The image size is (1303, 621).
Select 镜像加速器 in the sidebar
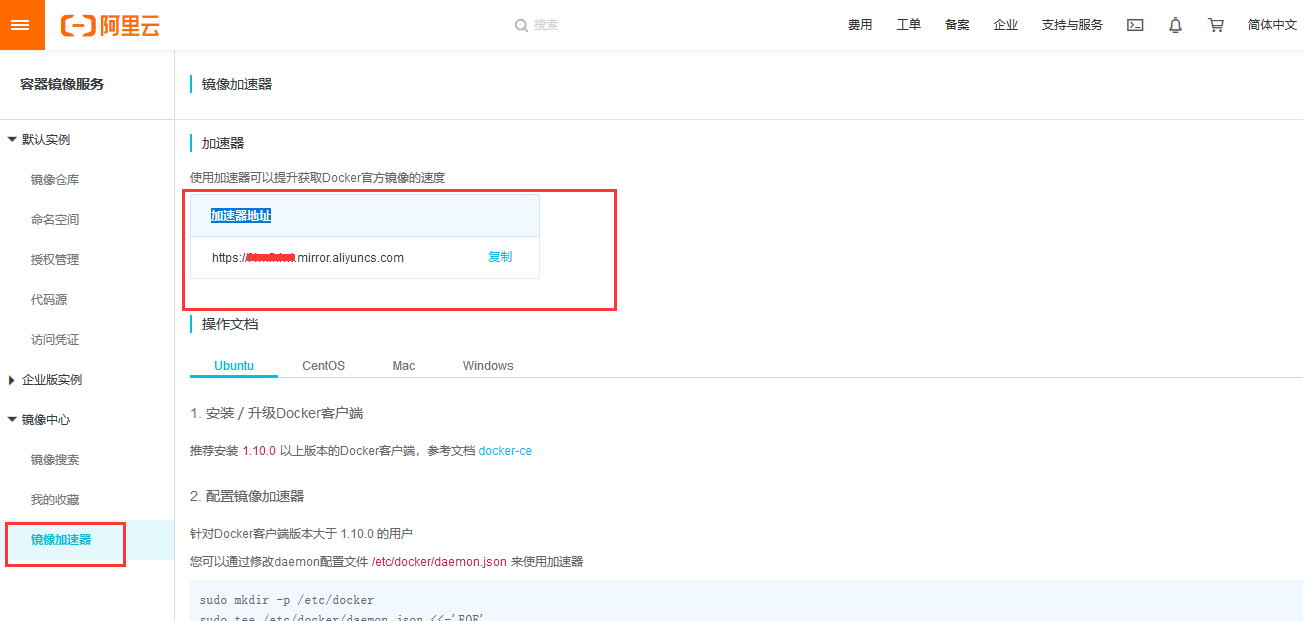click(61, 540)
